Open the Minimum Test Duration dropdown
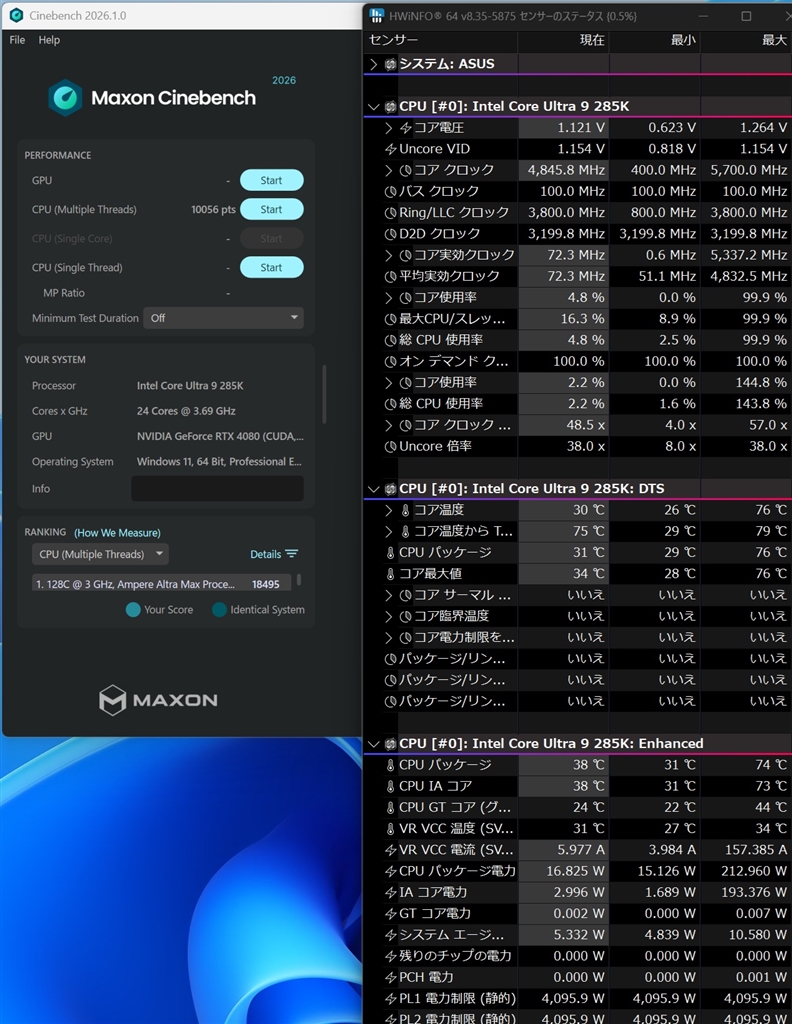 223,318
